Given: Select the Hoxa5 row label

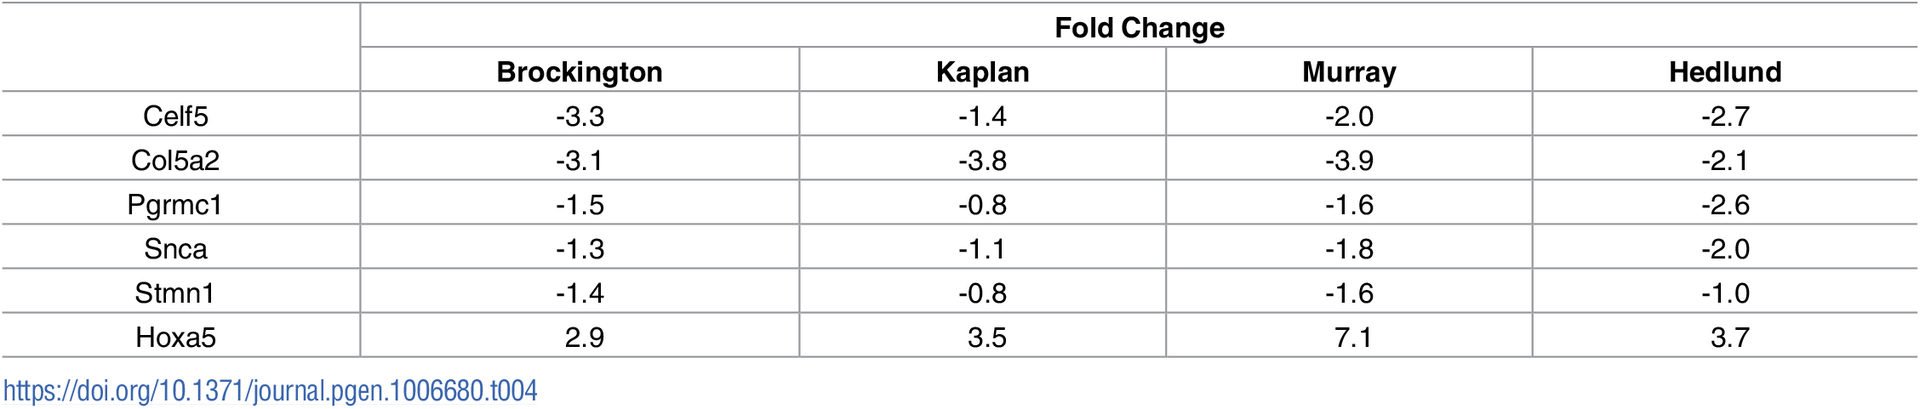Looking at the screenshot, I should (x=175, y=337).
